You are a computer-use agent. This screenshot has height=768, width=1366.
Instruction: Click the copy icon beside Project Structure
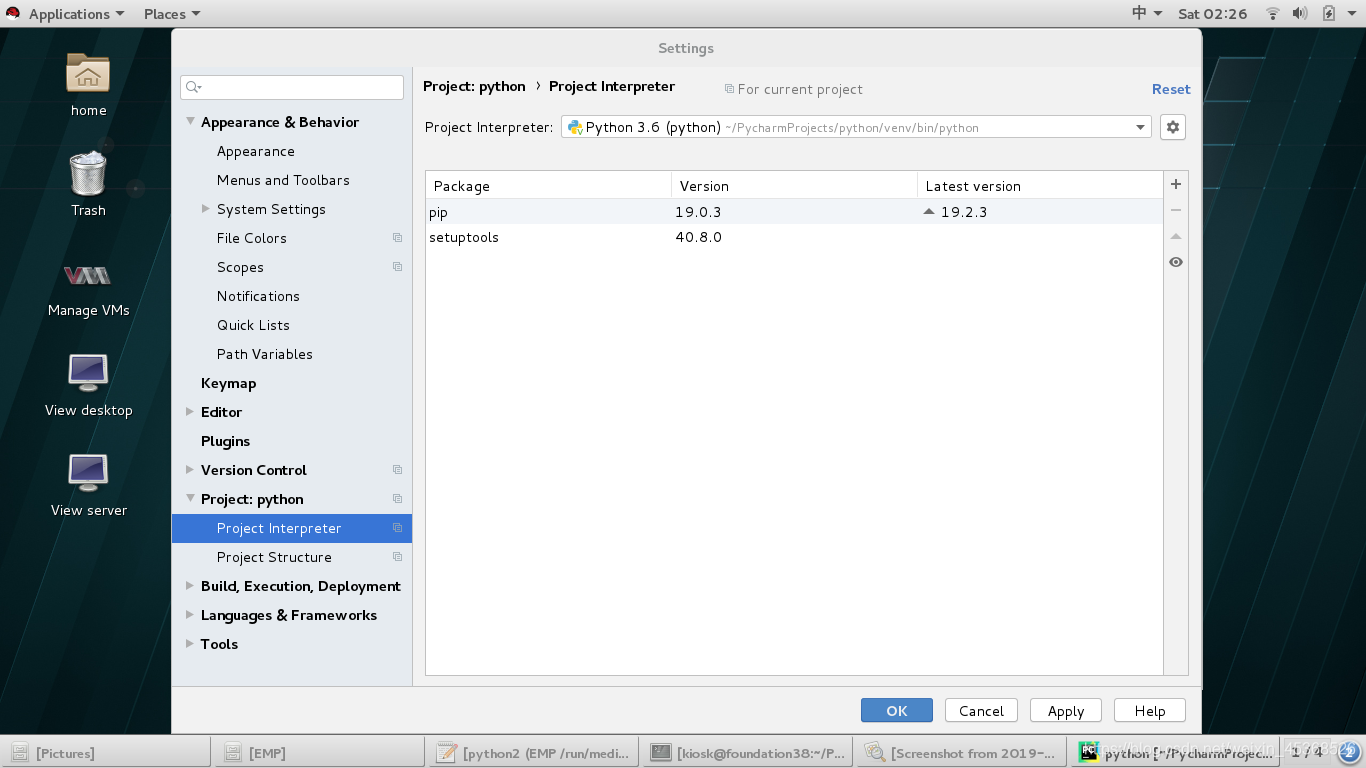coord(397,557)
